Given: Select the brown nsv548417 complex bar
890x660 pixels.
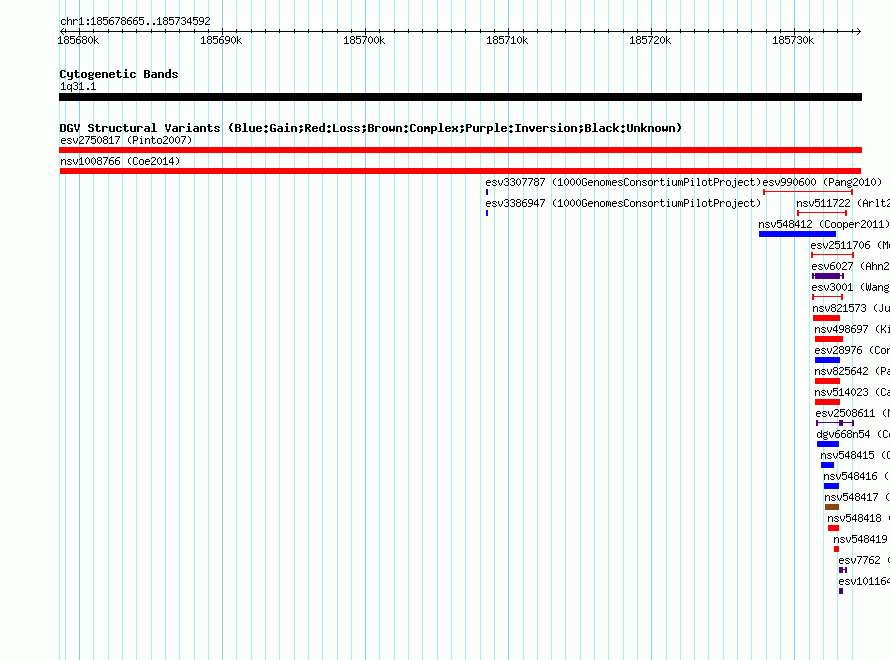Looking at the screenshot, I should 832,507.
